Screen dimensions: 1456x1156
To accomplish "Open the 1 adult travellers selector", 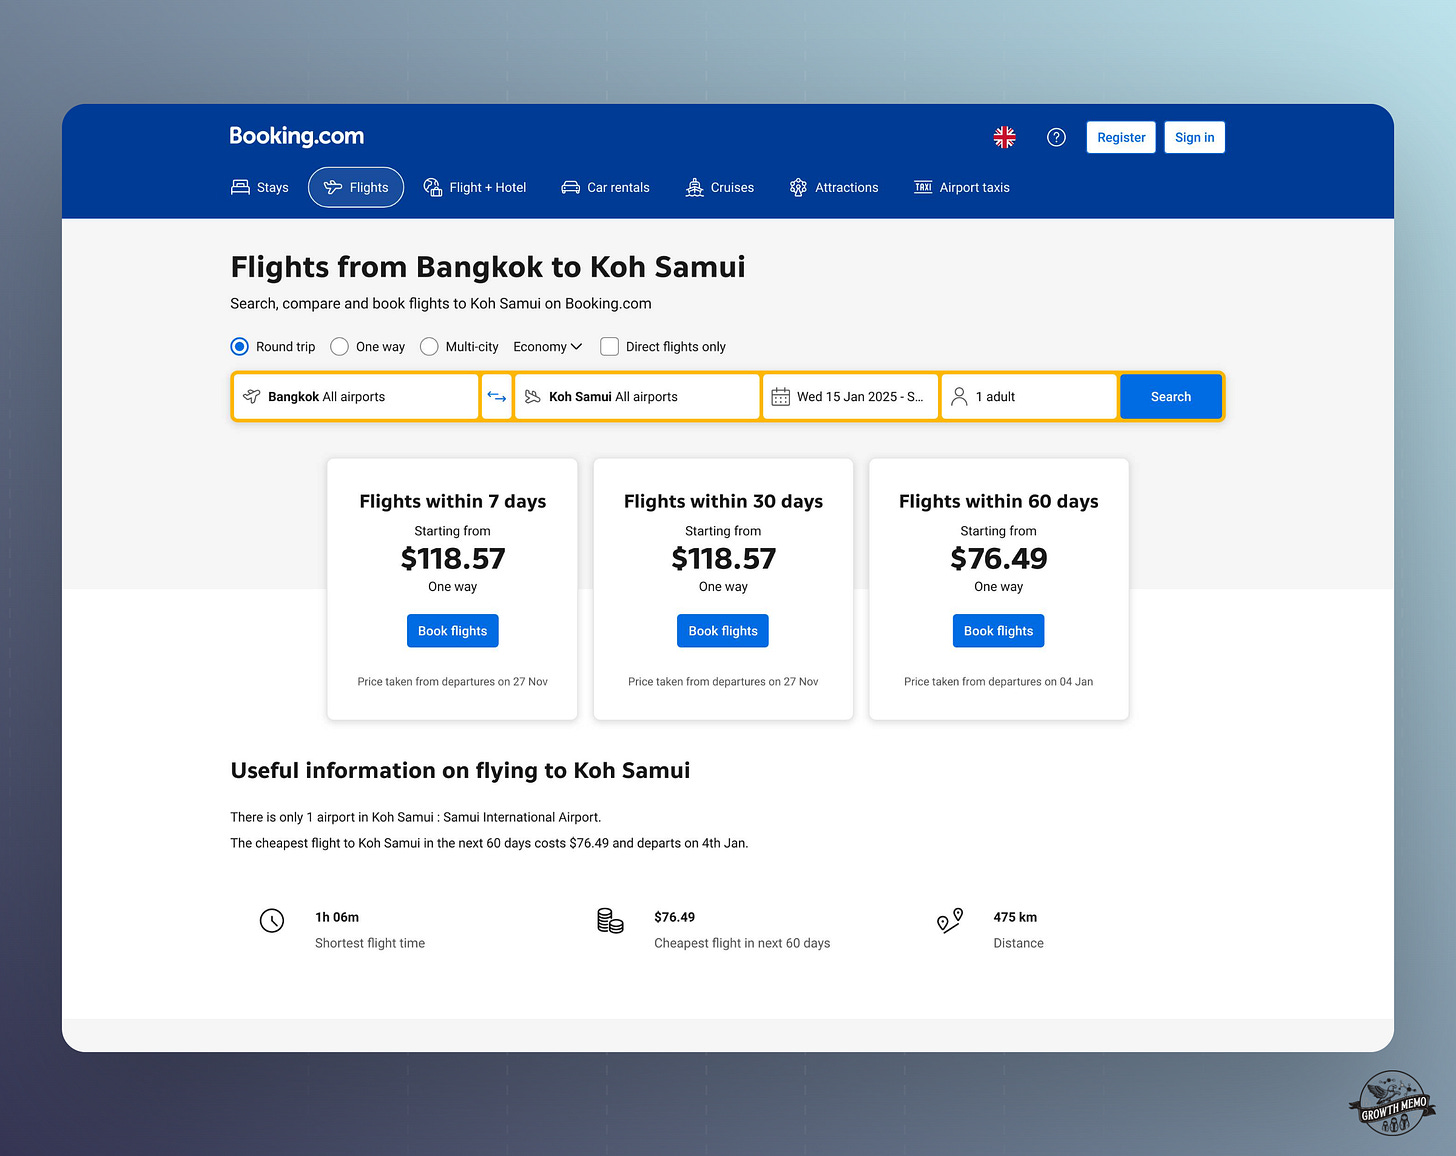I will (x=1029, y=396).
